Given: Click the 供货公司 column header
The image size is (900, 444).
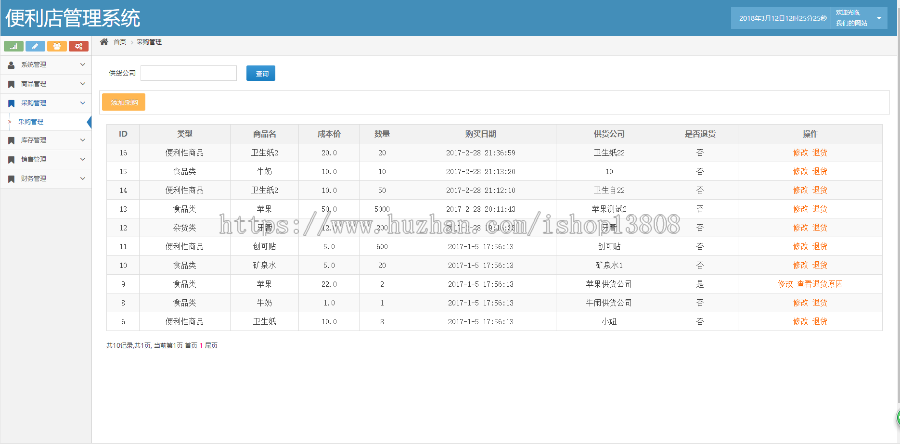Looking at the screenshot, I should (608, 134).
